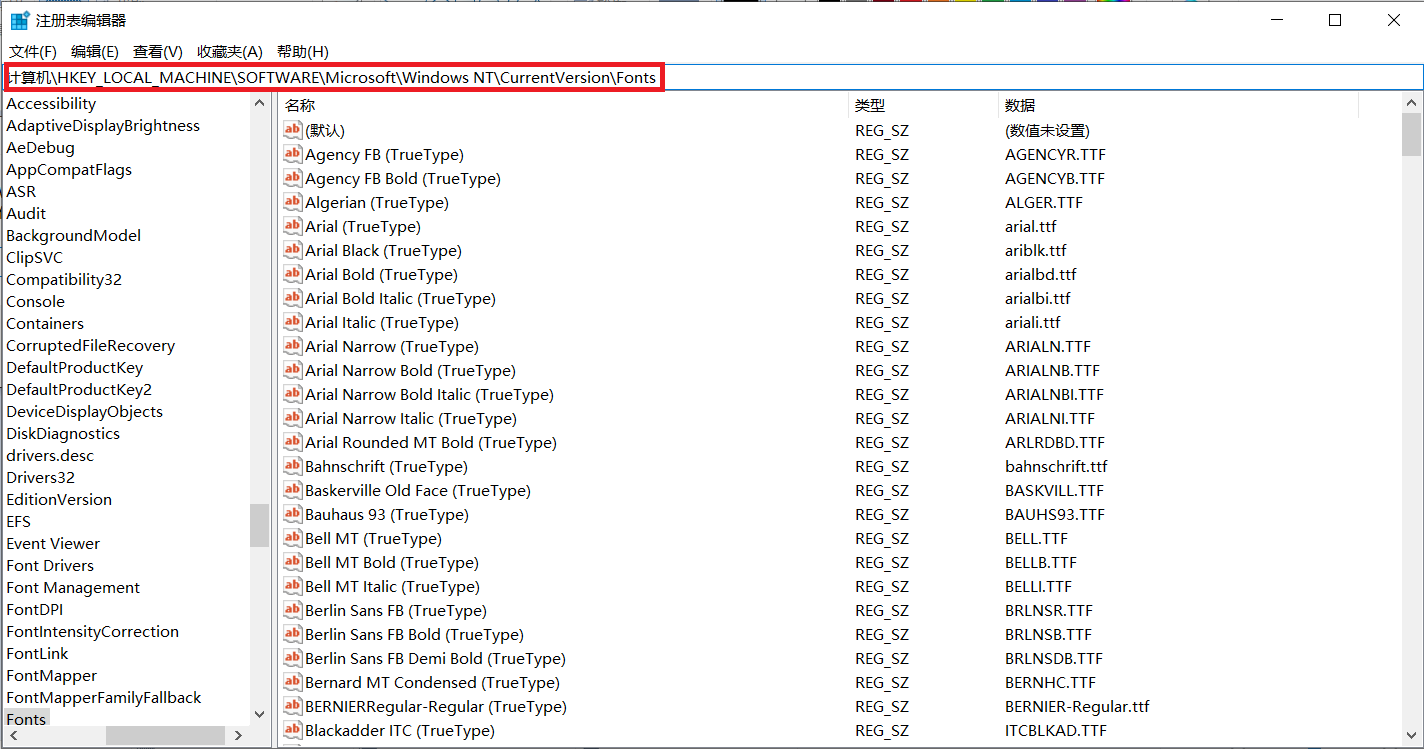Open the 收藏夹(A) menu
1424x749 pixels.
coord(230,52)
